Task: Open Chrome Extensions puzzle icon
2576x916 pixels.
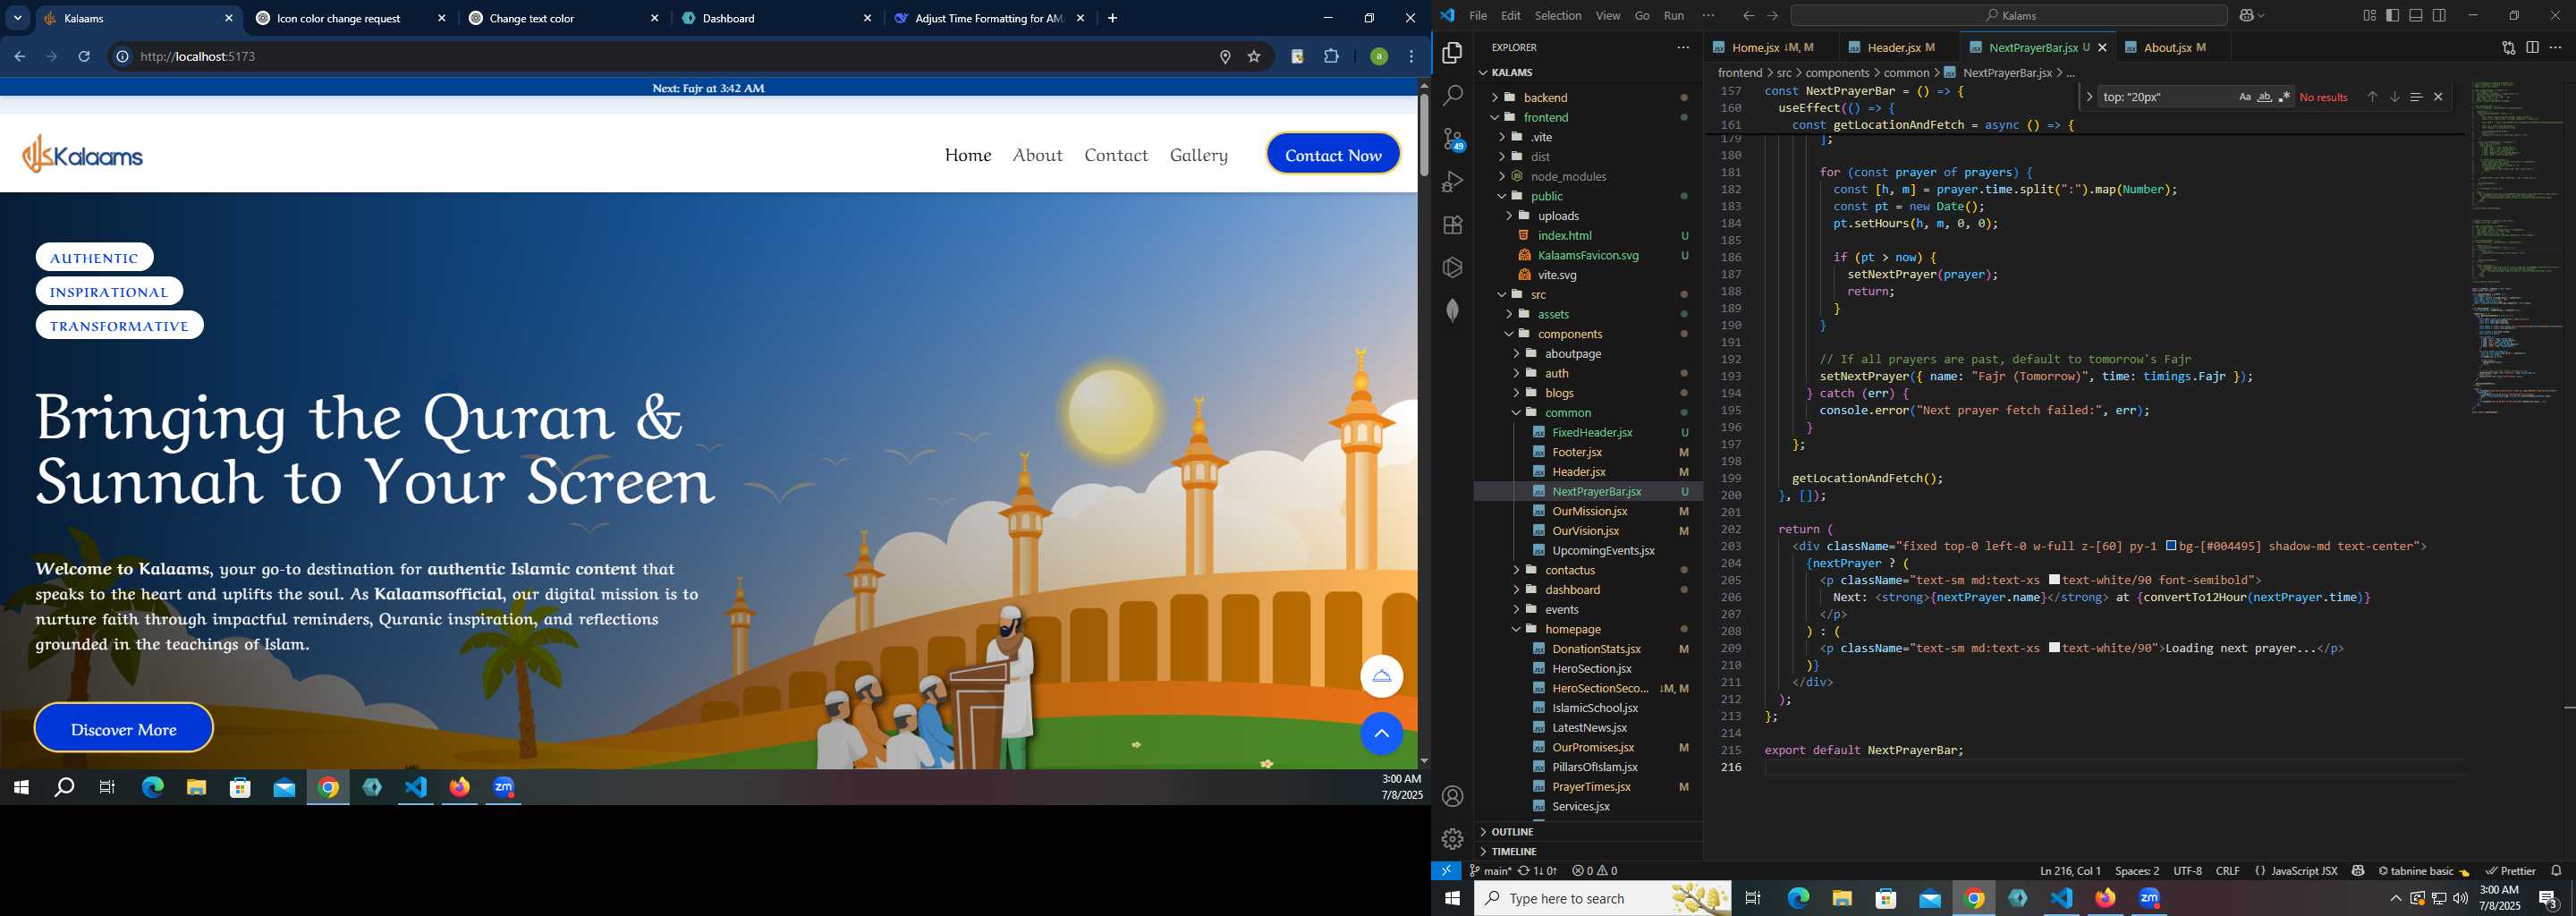Action: click(1331, 57)
